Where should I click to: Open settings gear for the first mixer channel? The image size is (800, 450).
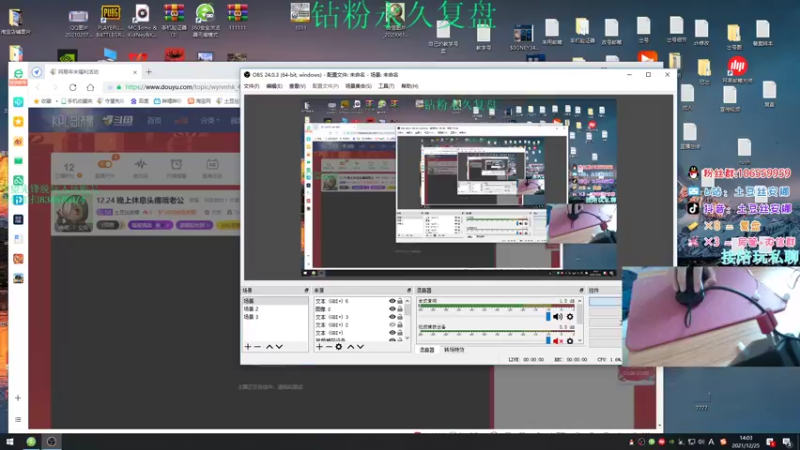pyautogui.click(x=570, y=317)
